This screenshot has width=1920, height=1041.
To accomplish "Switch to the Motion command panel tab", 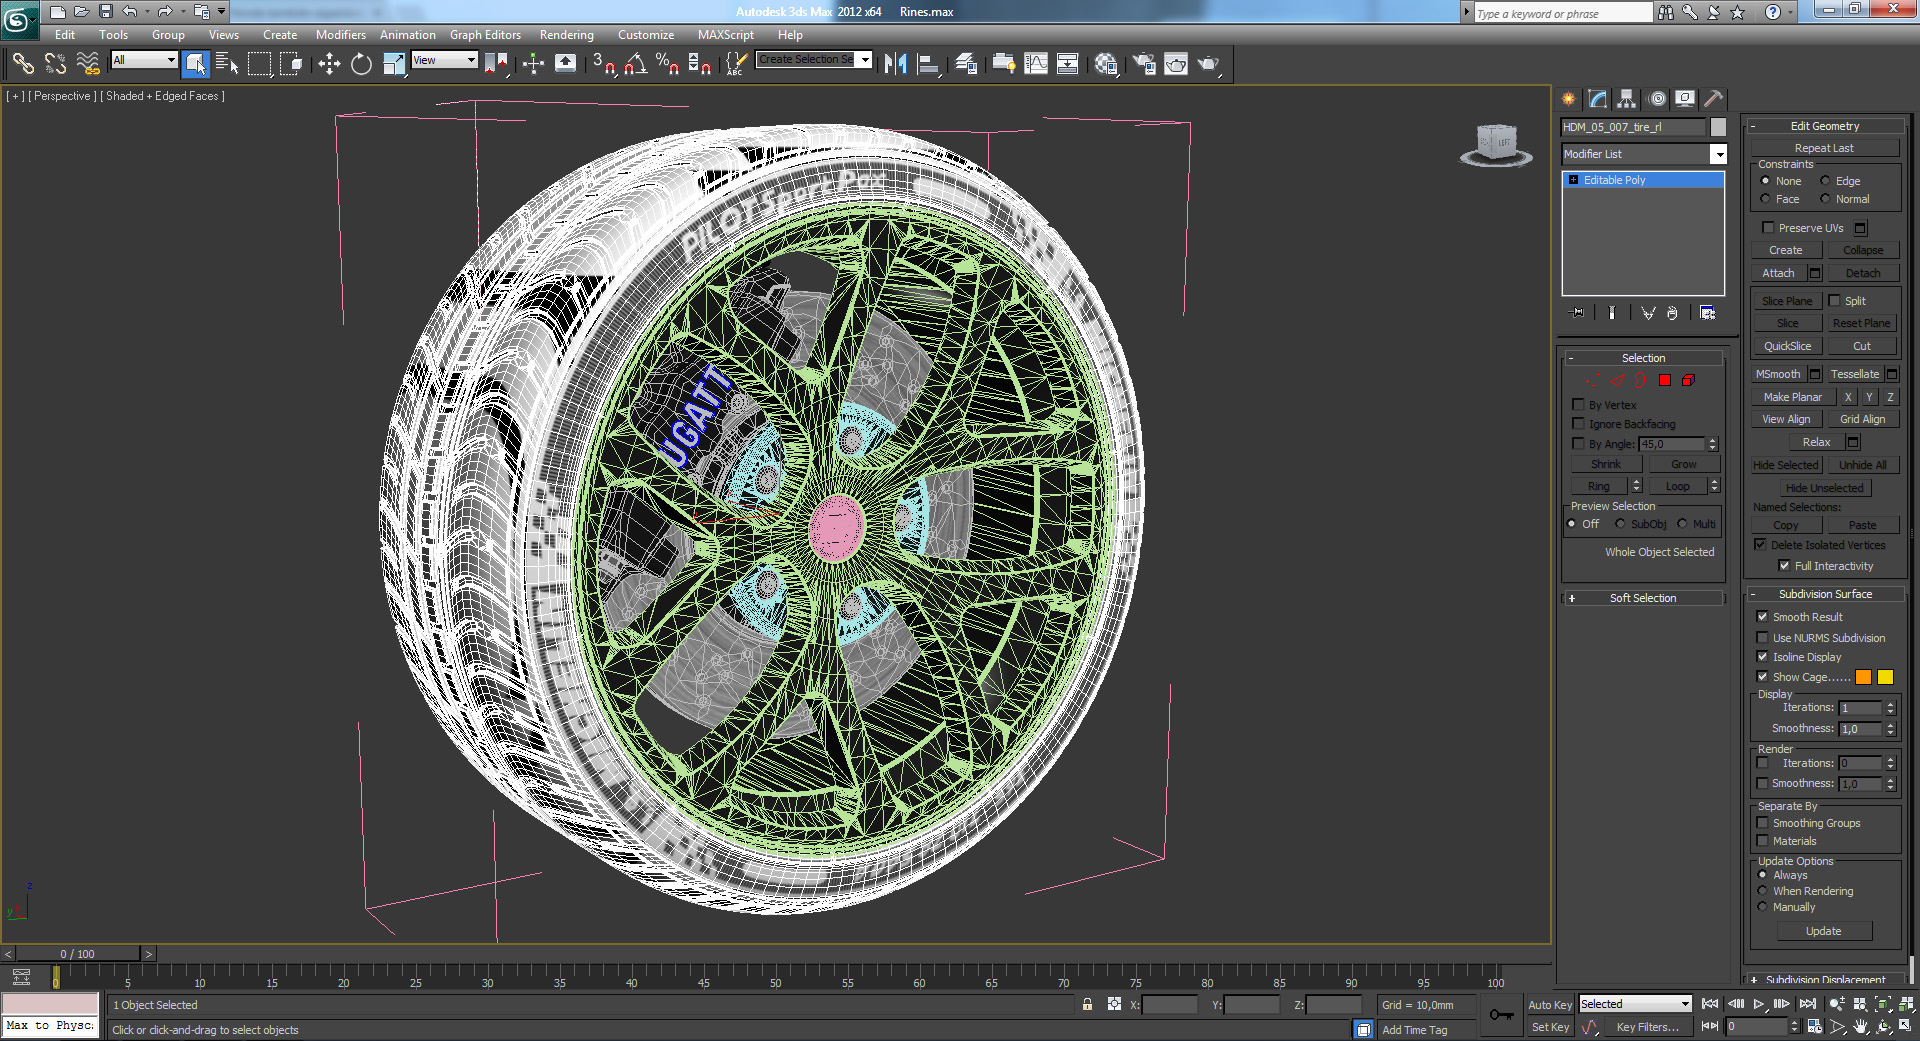I will pyautogui.click(x=1657, y=98).
